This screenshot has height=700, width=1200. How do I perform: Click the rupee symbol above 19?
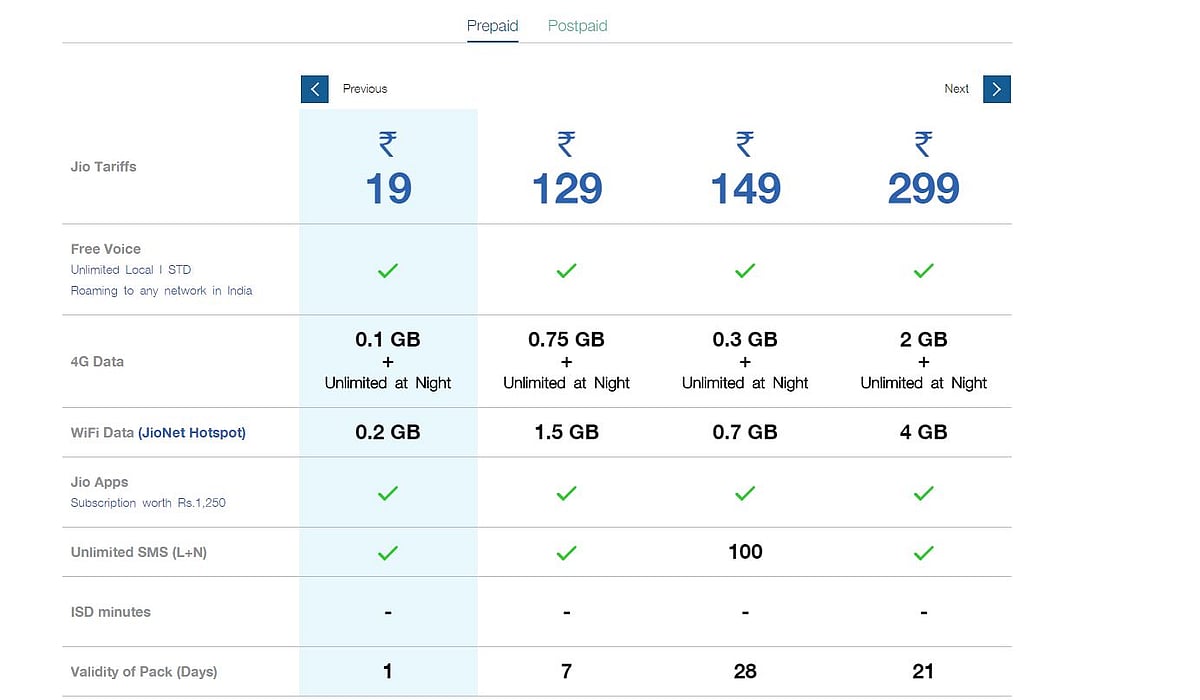click(x=388, y=145)
